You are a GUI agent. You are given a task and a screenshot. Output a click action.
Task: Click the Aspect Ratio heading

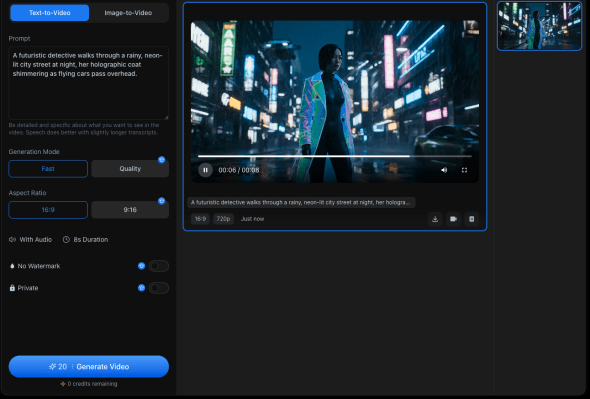(x=27, y=193)
